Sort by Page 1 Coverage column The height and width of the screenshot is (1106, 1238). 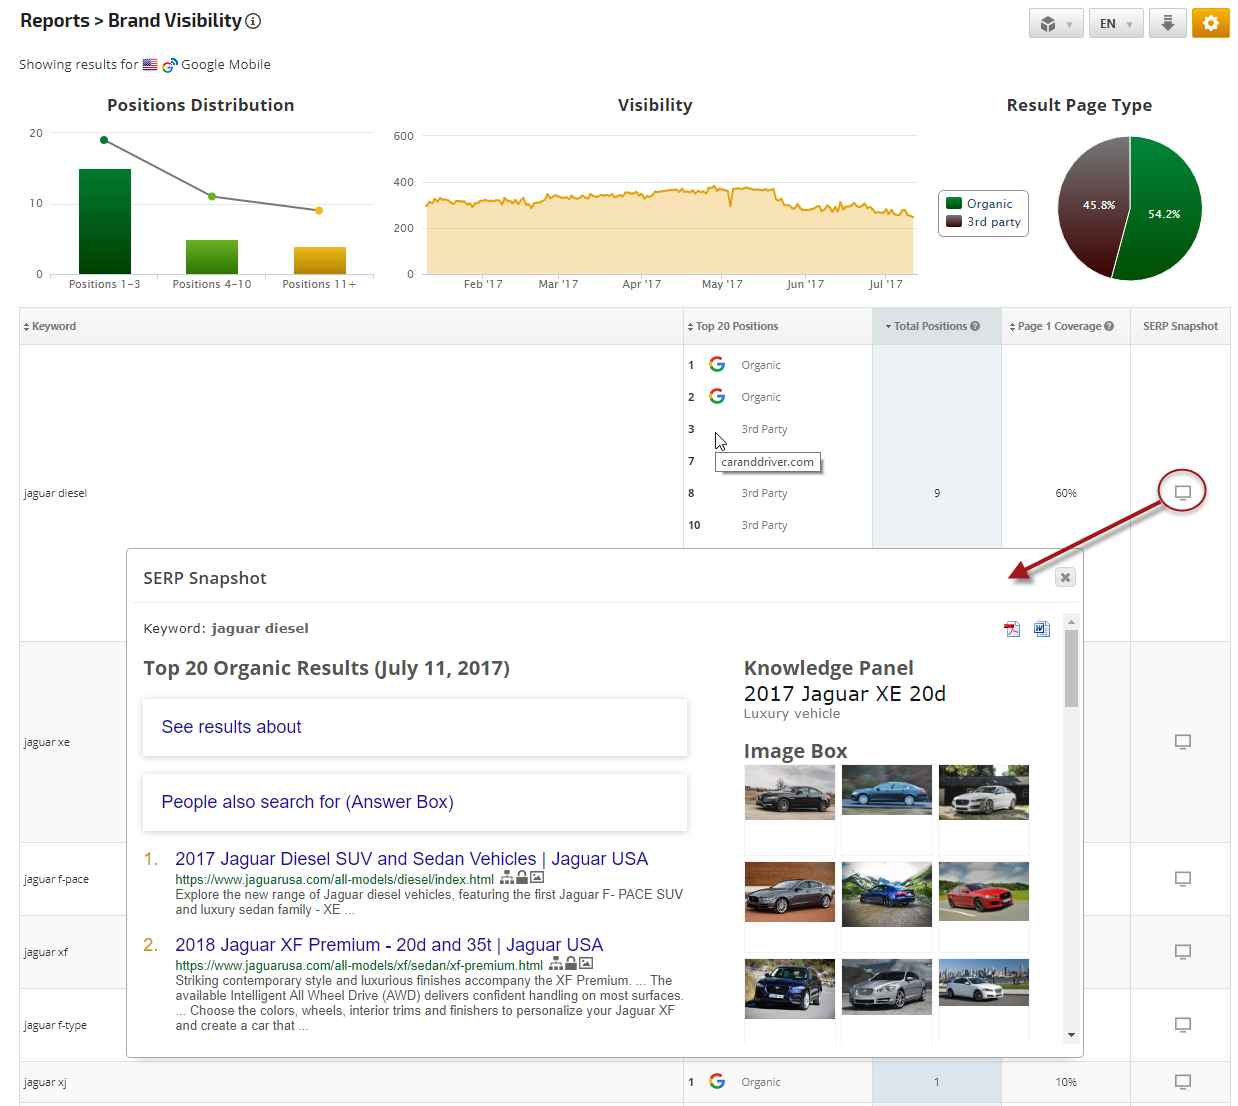coord(1058,326)
